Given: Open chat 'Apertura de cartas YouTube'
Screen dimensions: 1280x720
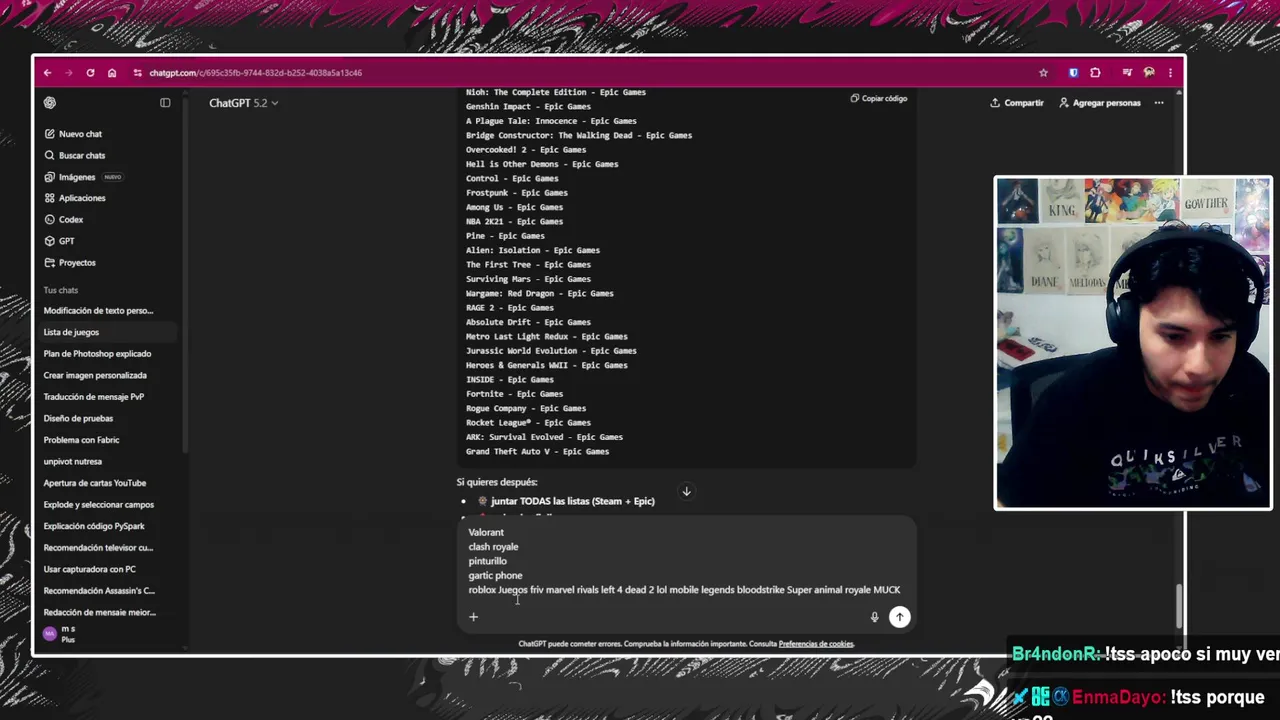Looking at the screenshot, I should pyautogui.click(x=94, y=483).
